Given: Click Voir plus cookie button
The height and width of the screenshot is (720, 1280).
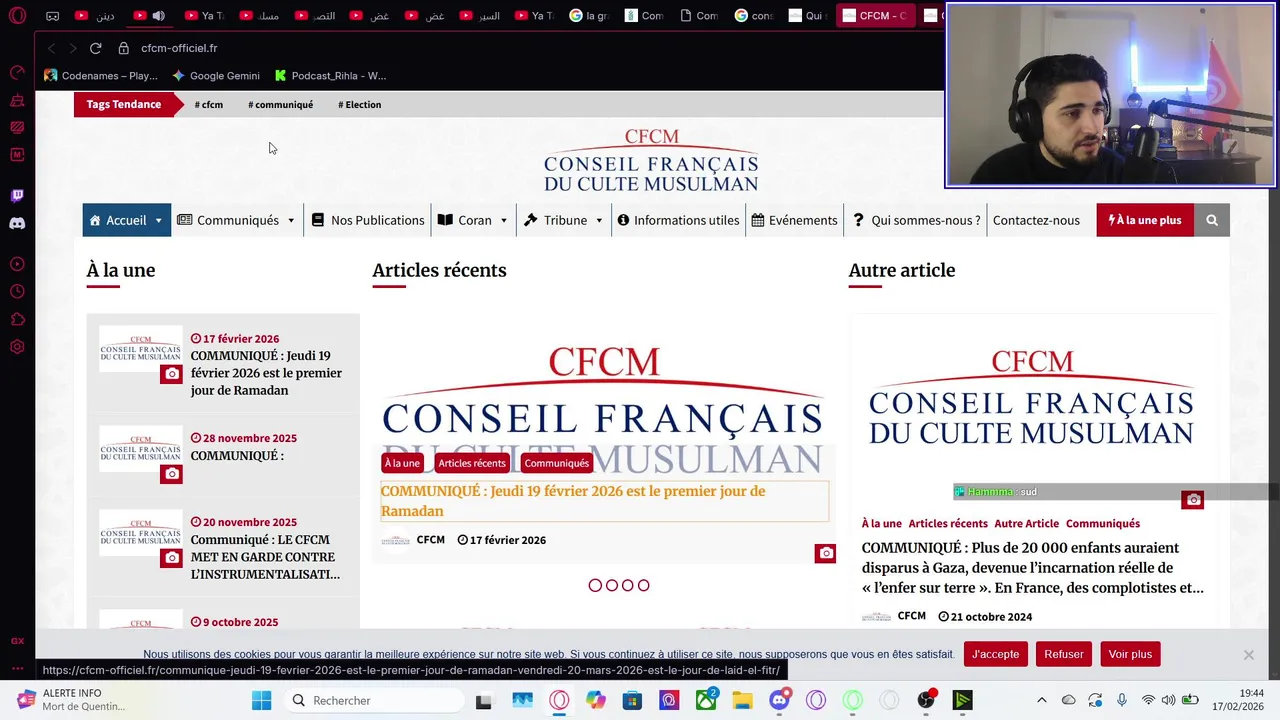Looking at the screenshot, I should [1130, 654].
